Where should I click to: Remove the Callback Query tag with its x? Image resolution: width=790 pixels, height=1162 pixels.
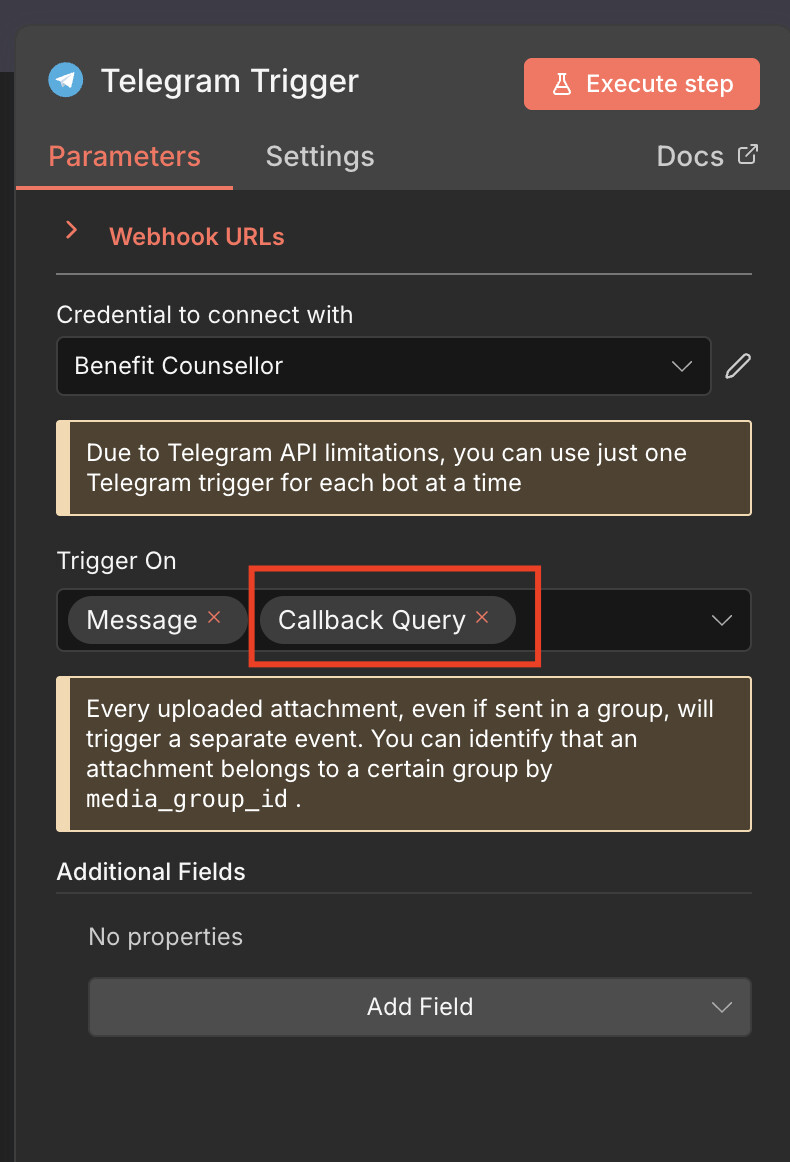pos(482,618)
